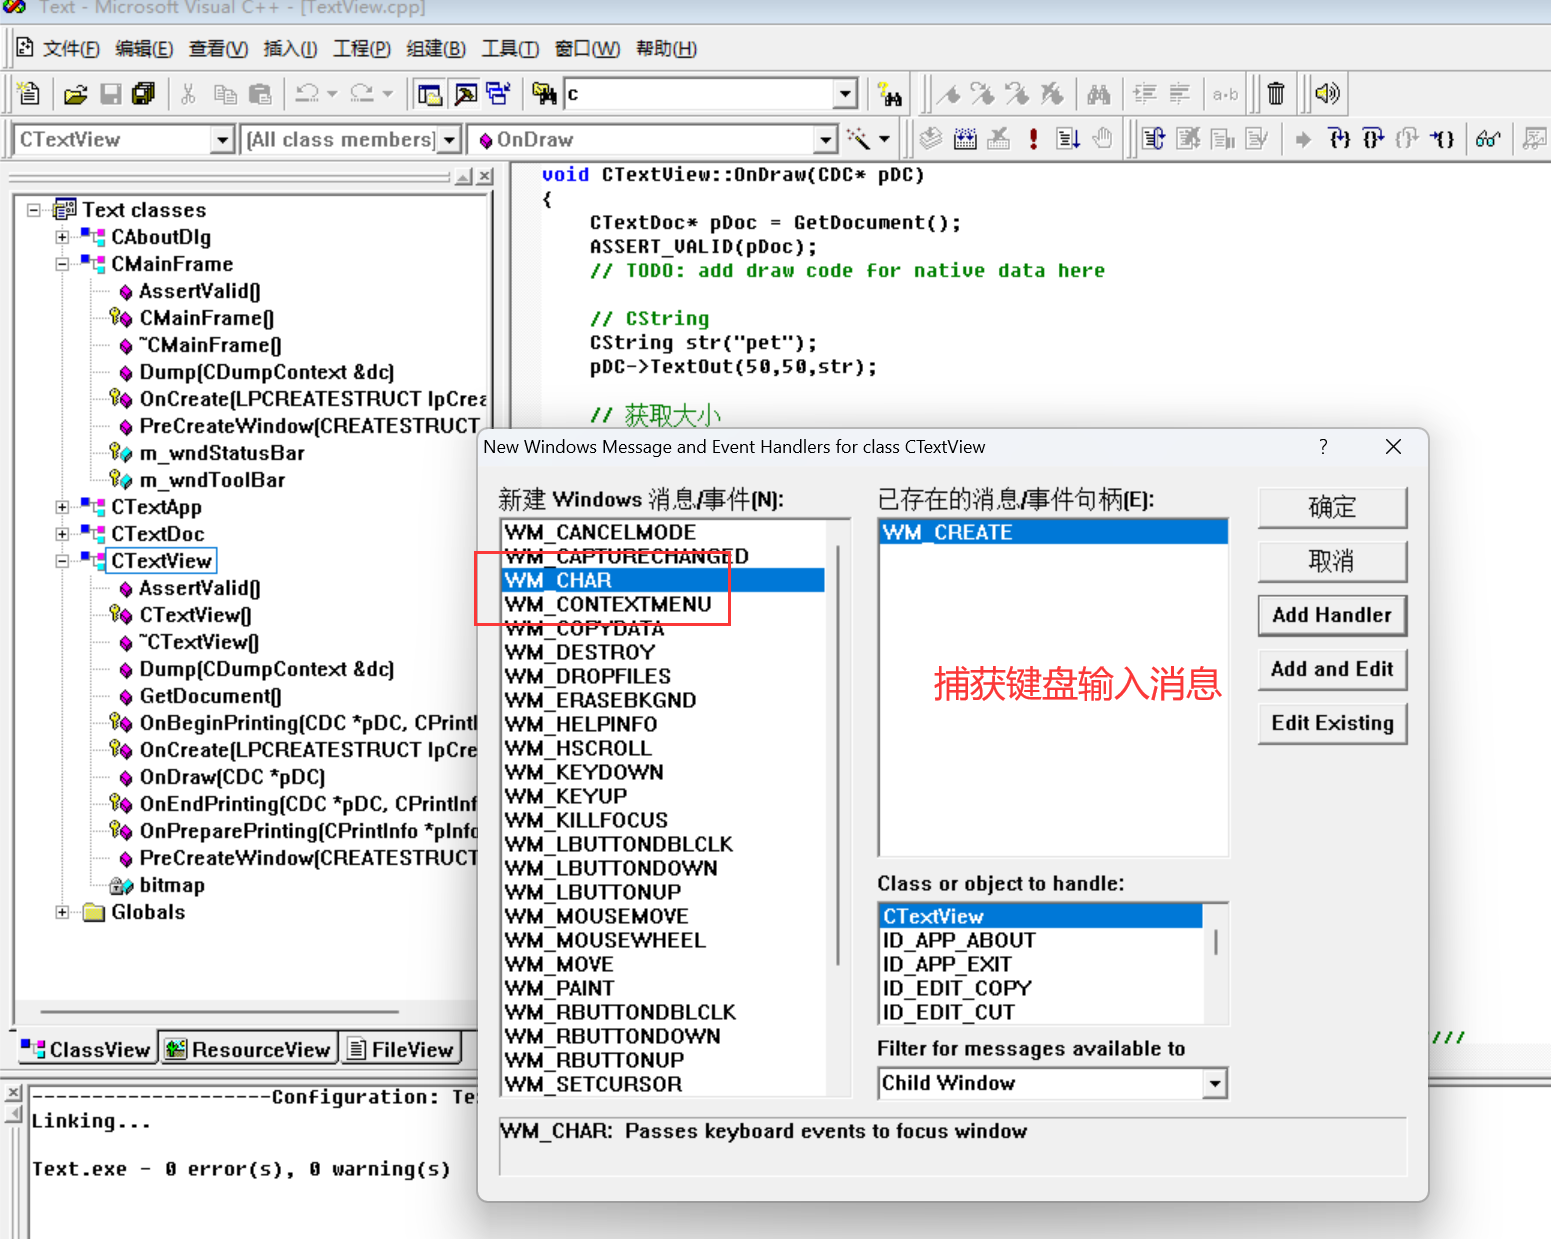1551x1239 pixels.
Task: Click the Run to Cursor icon
Action: click(1442, 139)
